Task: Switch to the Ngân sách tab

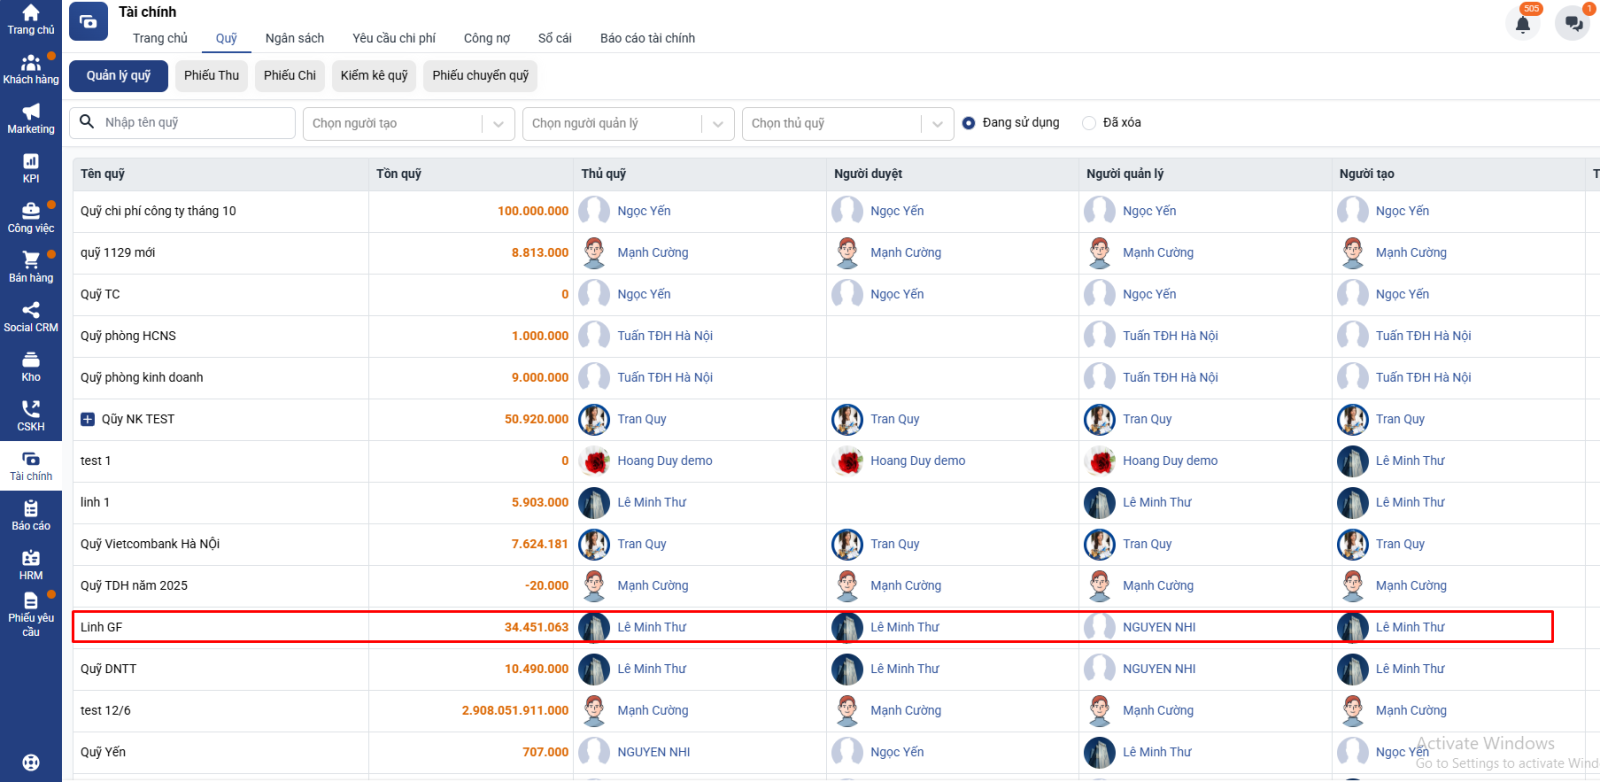Action: (294, 38)
